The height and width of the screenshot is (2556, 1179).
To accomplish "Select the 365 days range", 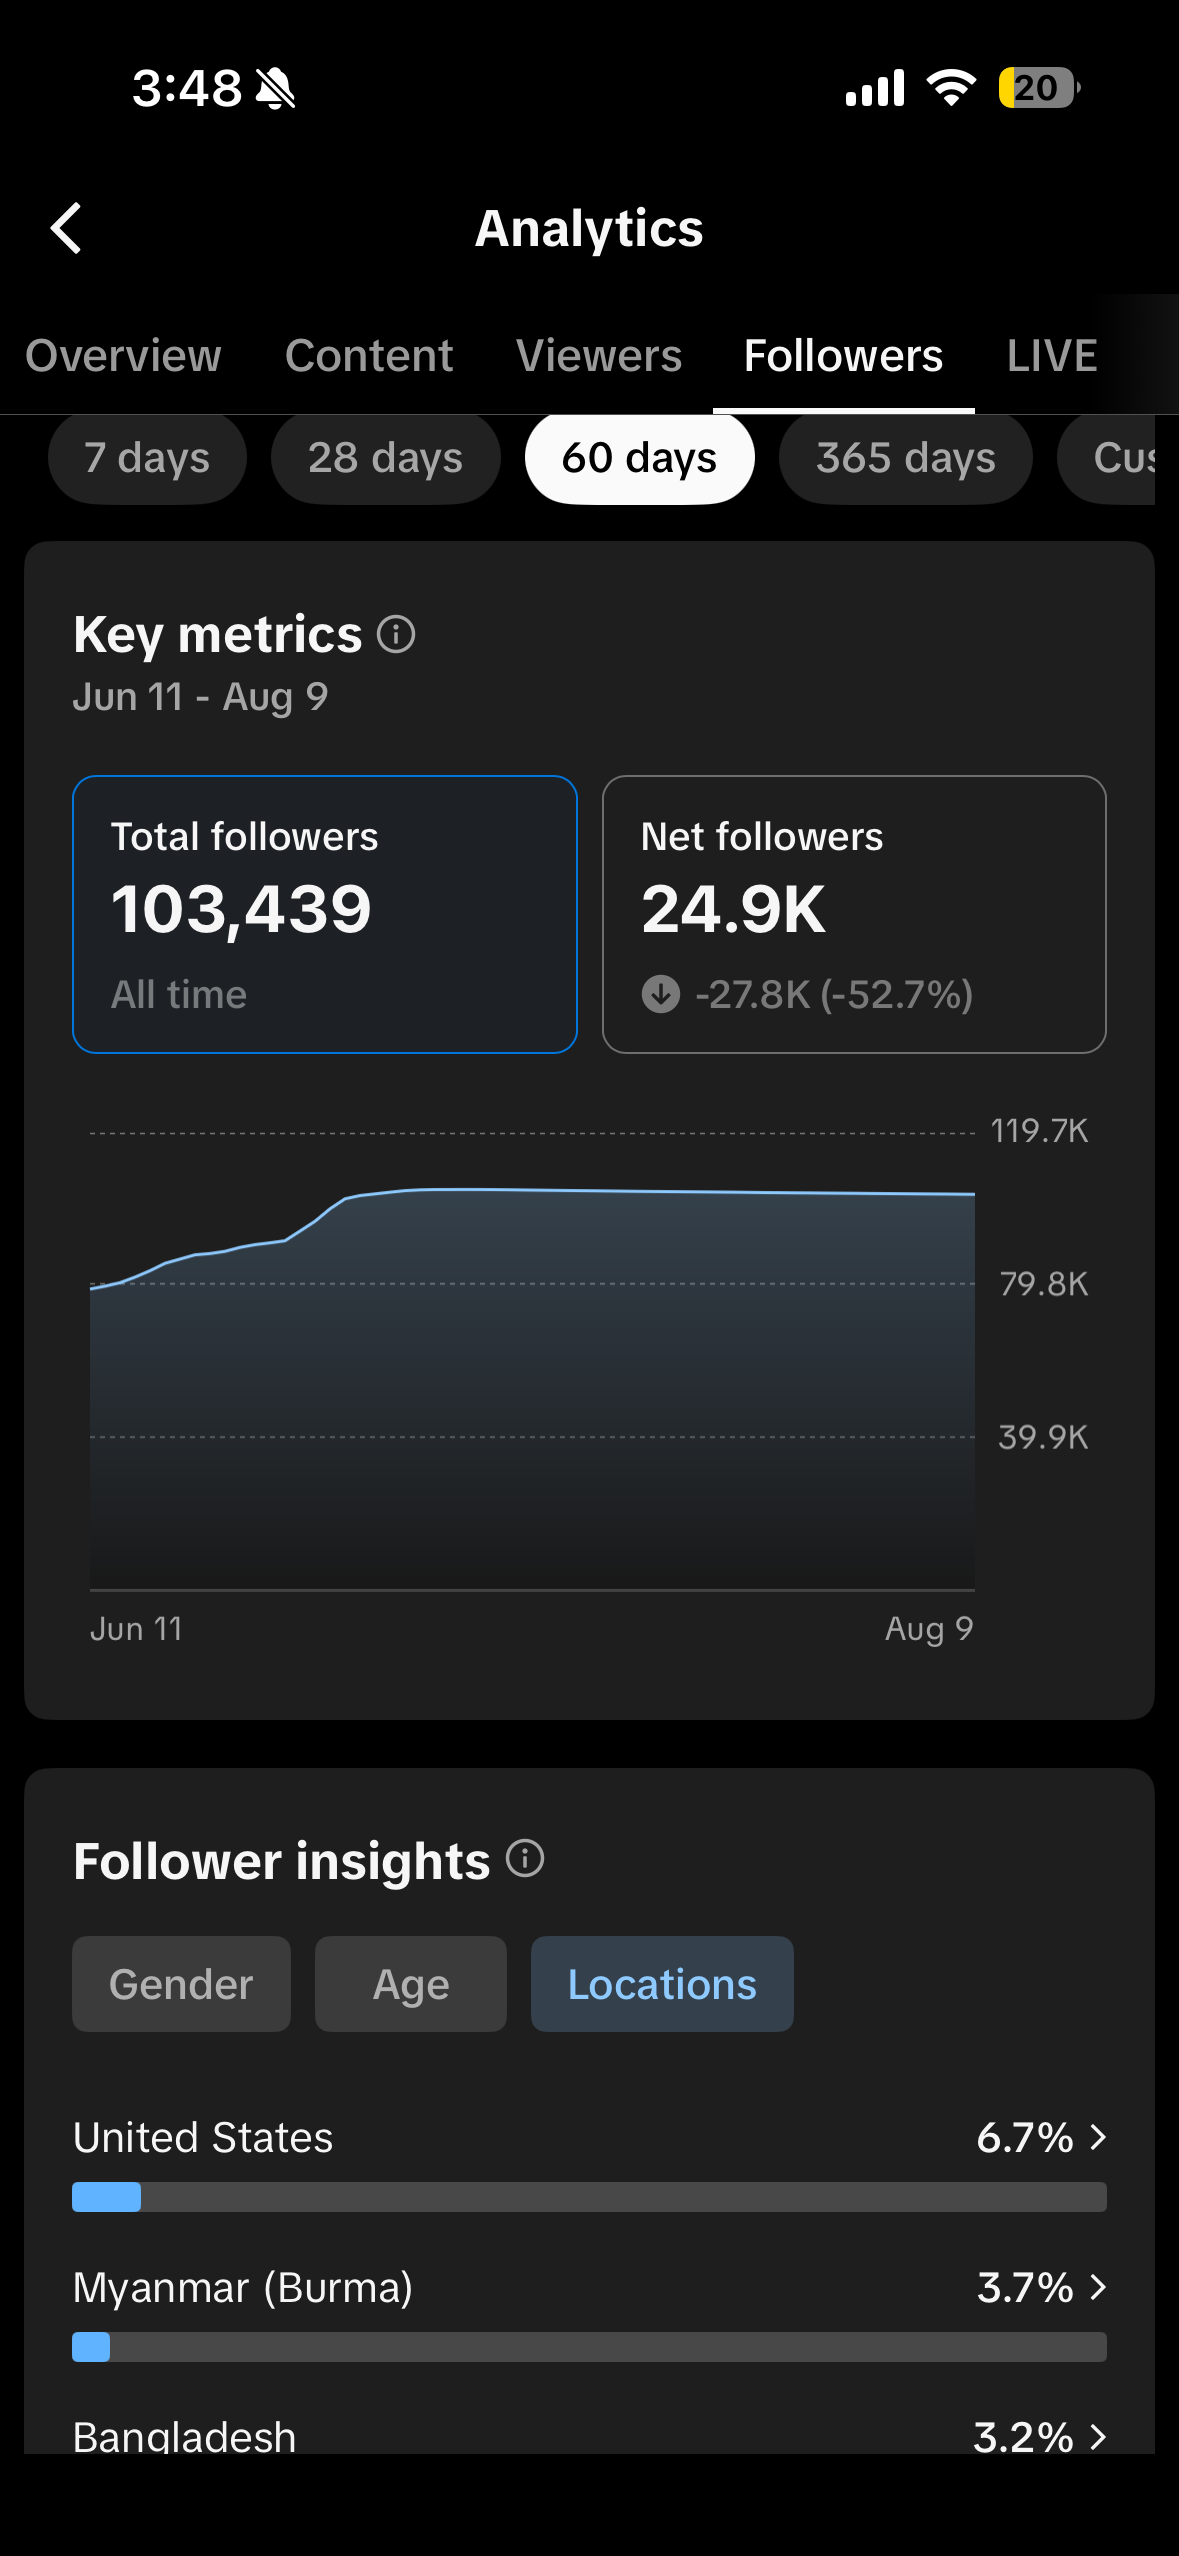I will click(905, 458).
